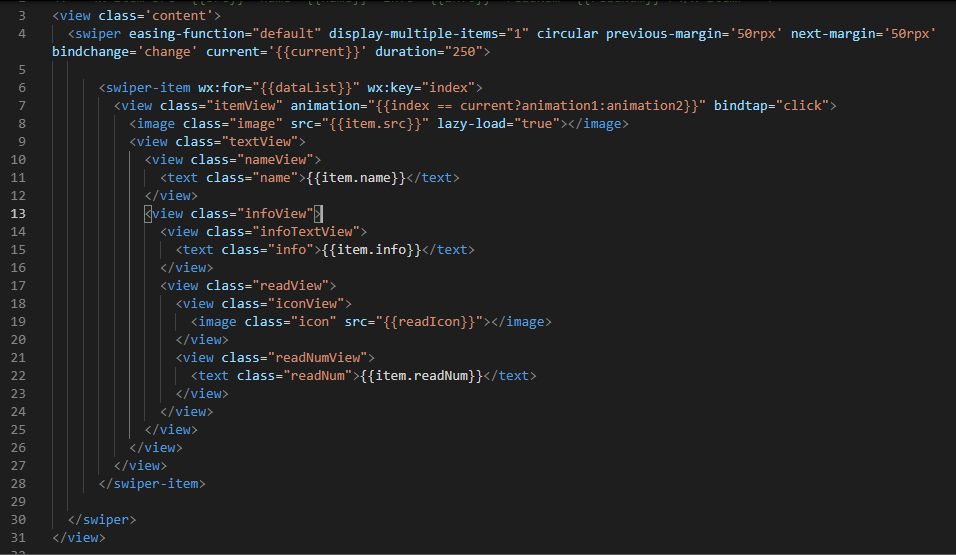
Task: Click the {{item.info}} expression
Action: click(371, 249)
